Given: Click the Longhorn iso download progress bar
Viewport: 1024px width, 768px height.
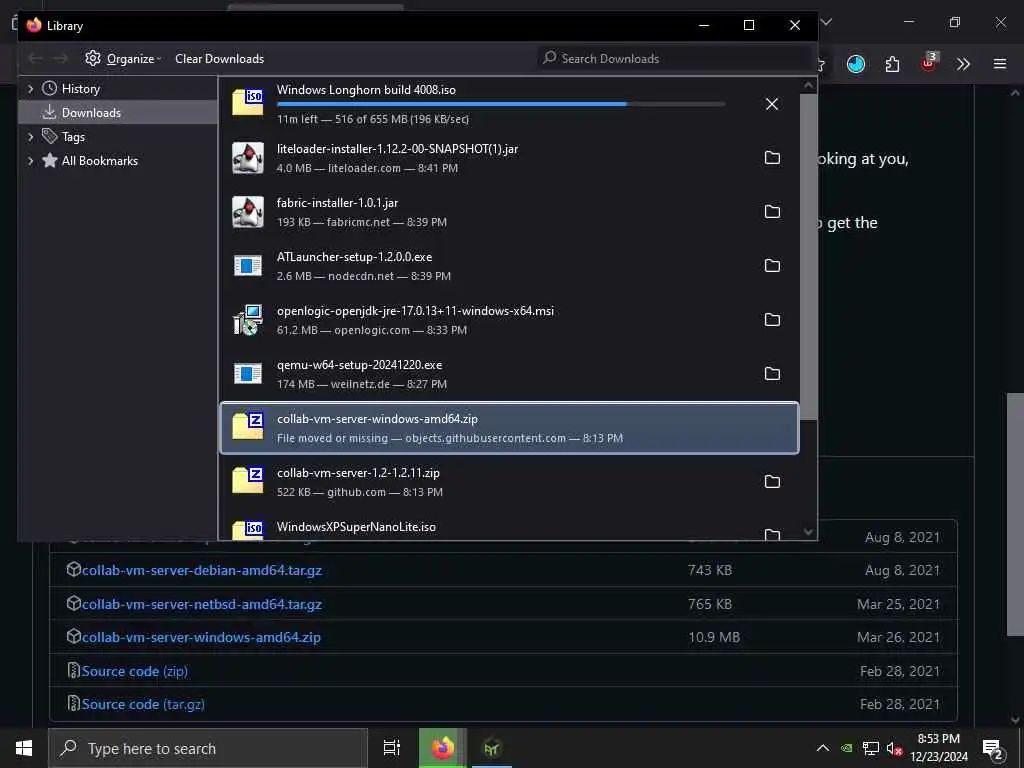Looking at the screenshot, I should [x=501, y=104].
